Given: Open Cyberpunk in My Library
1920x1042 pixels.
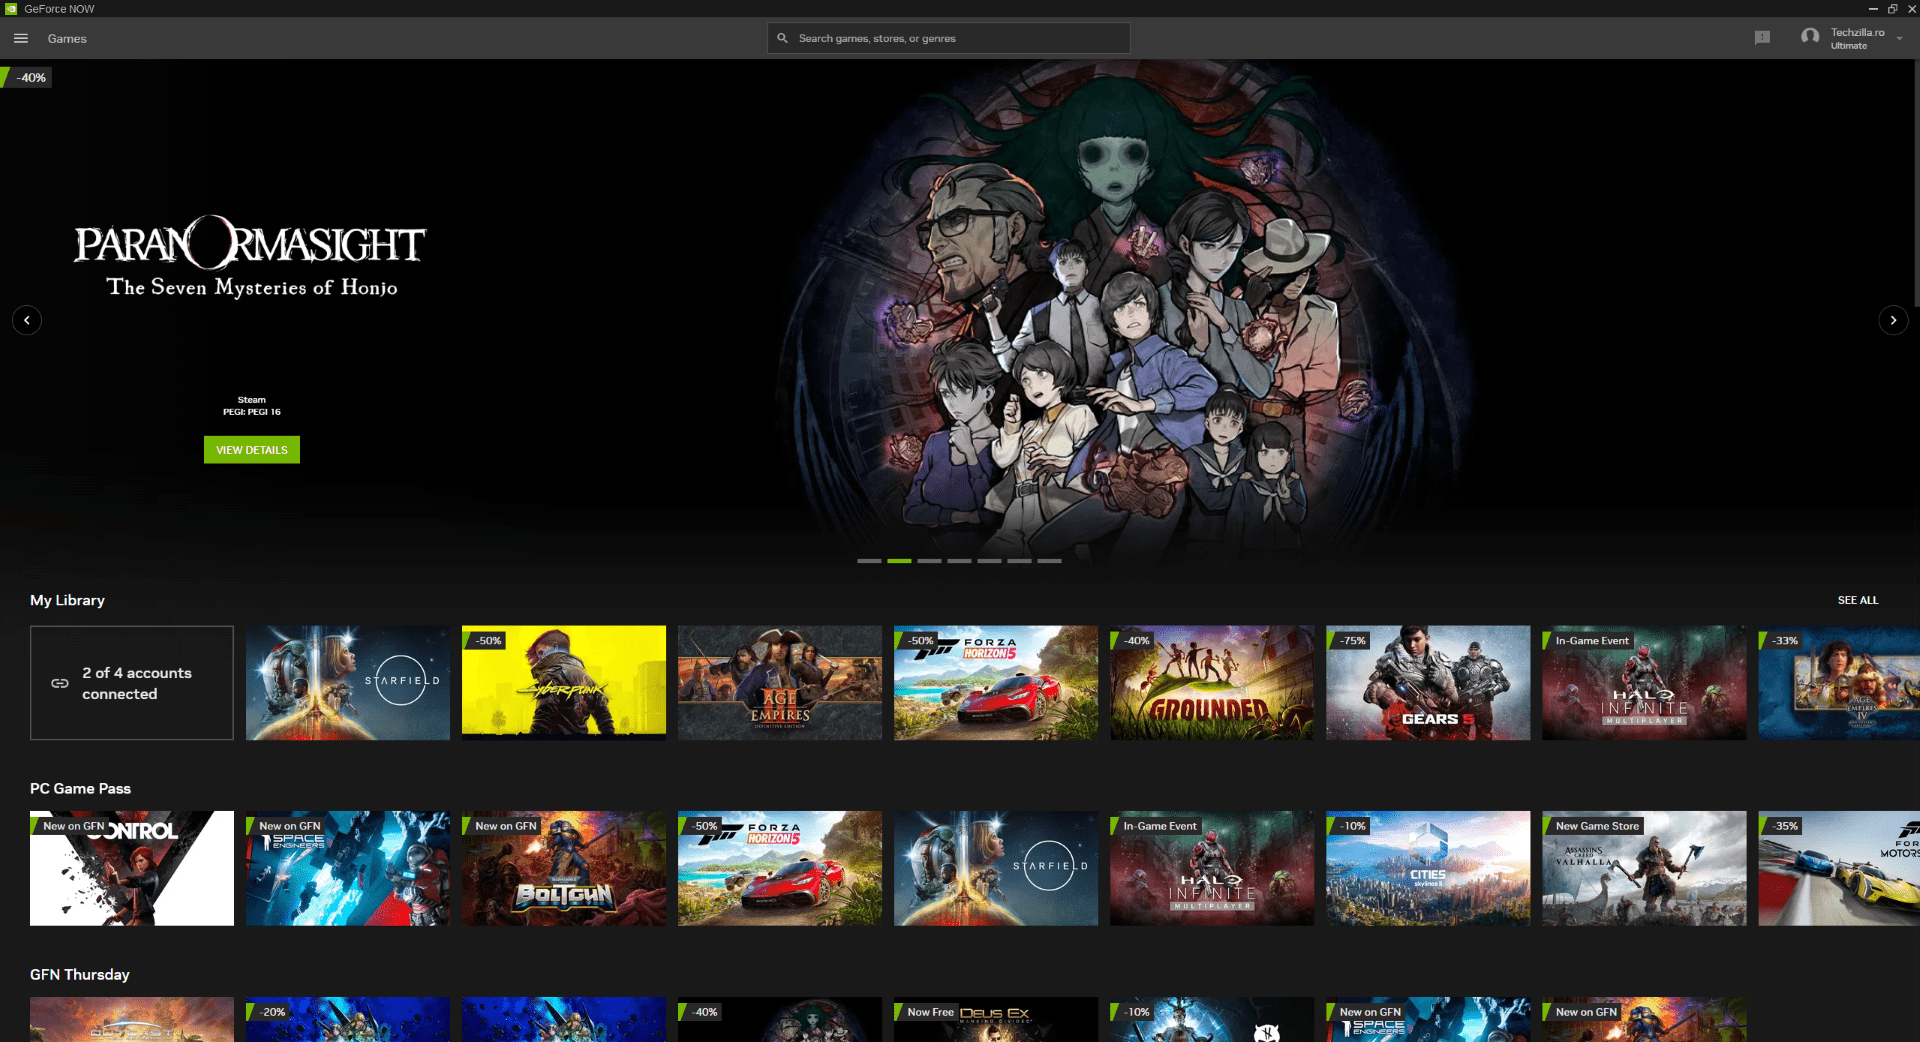Looking at the screenshot, I should (564, 683).
